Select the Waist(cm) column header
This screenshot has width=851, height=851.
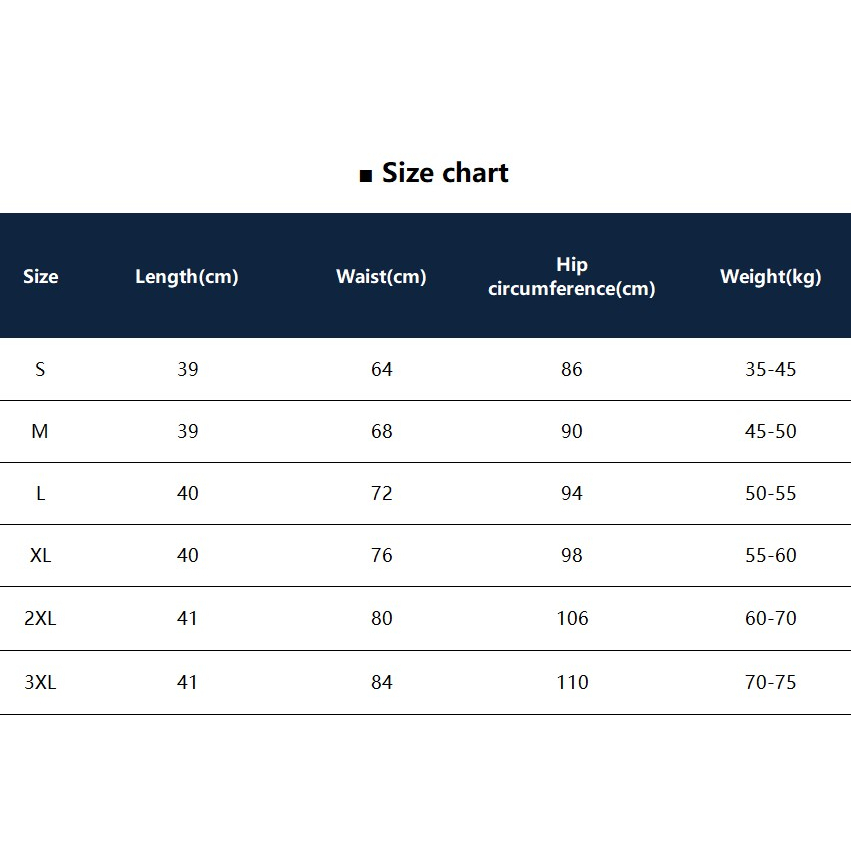click(381, 277)
